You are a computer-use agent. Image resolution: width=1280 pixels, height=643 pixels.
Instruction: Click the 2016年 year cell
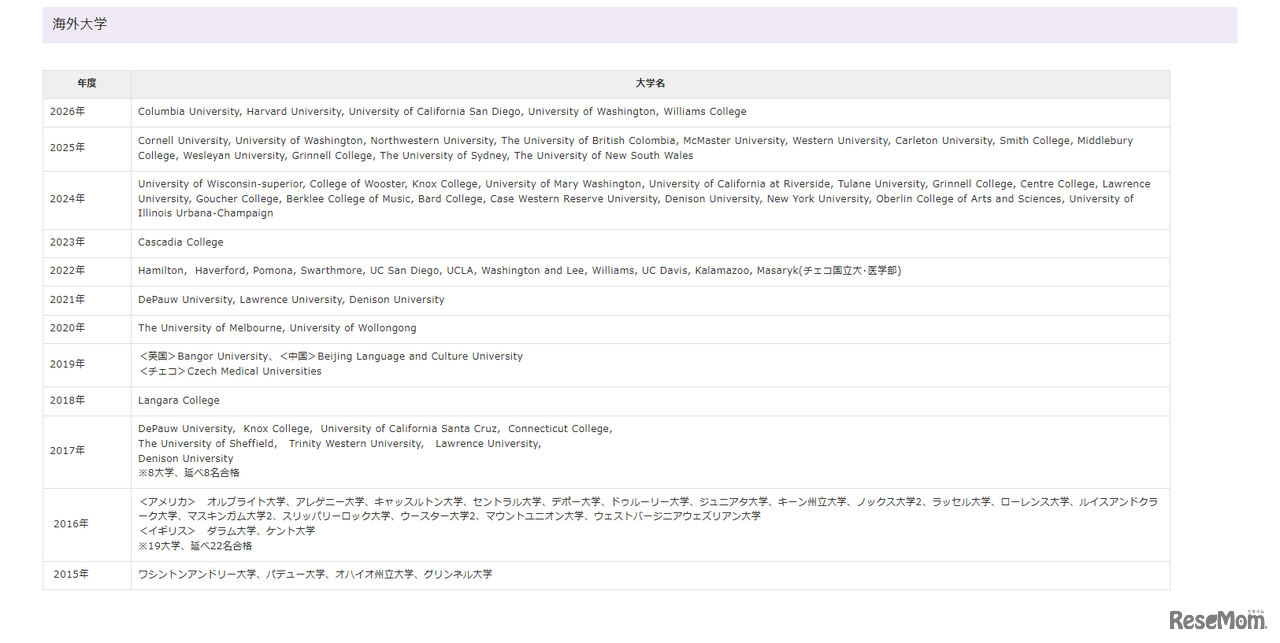tap(87, 524)
